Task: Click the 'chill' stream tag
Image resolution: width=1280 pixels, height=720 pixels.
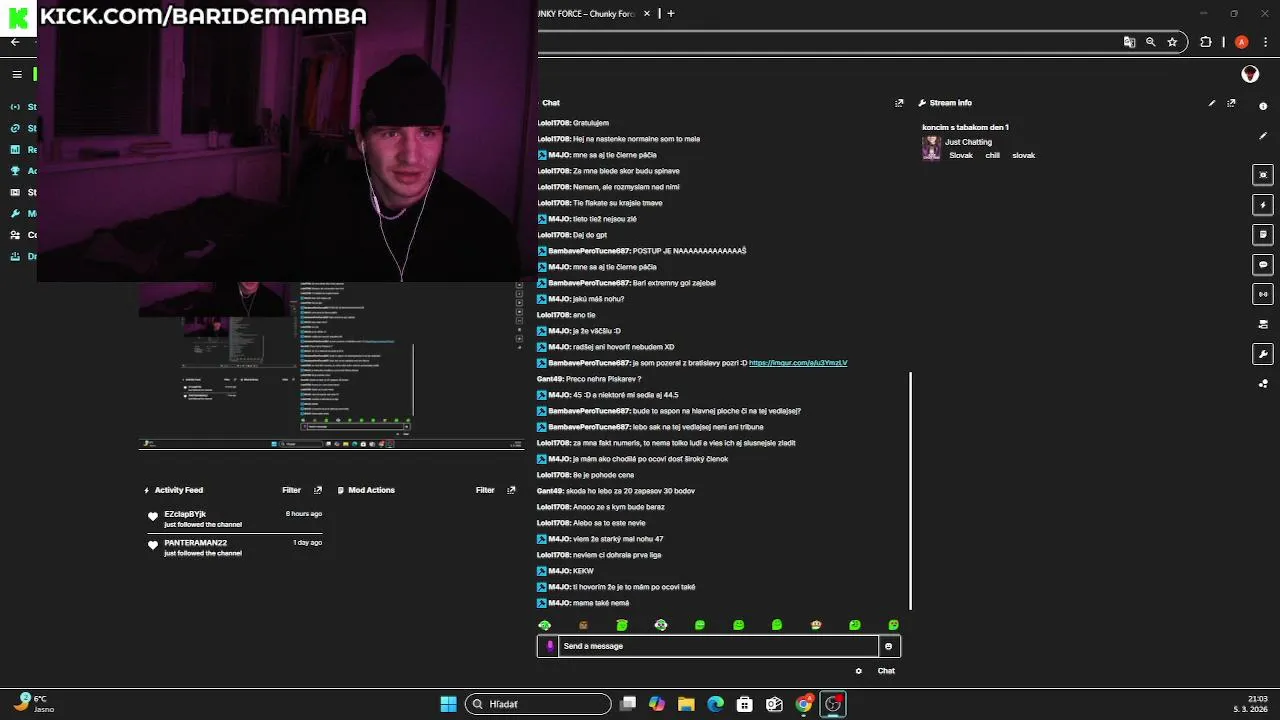Action: pos(992,156)
